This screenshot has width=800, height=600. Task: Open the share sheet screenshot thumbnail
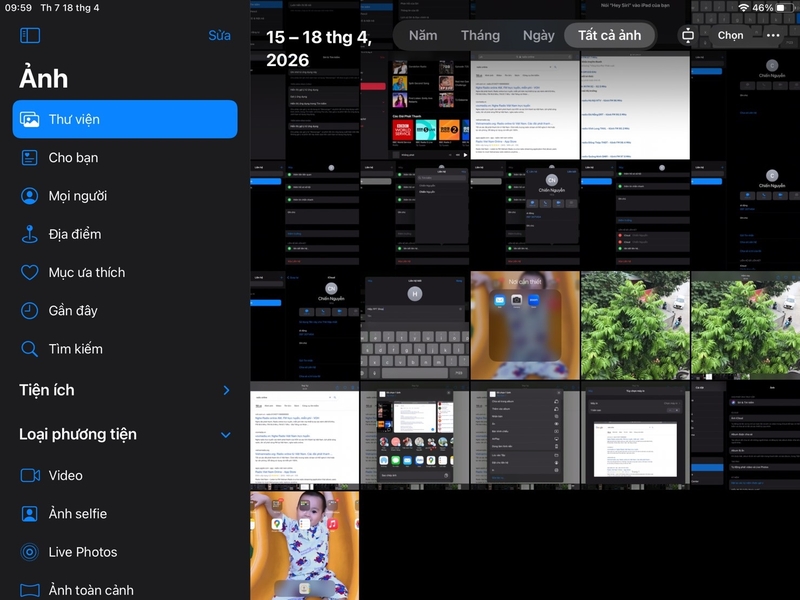click(415, 435)
